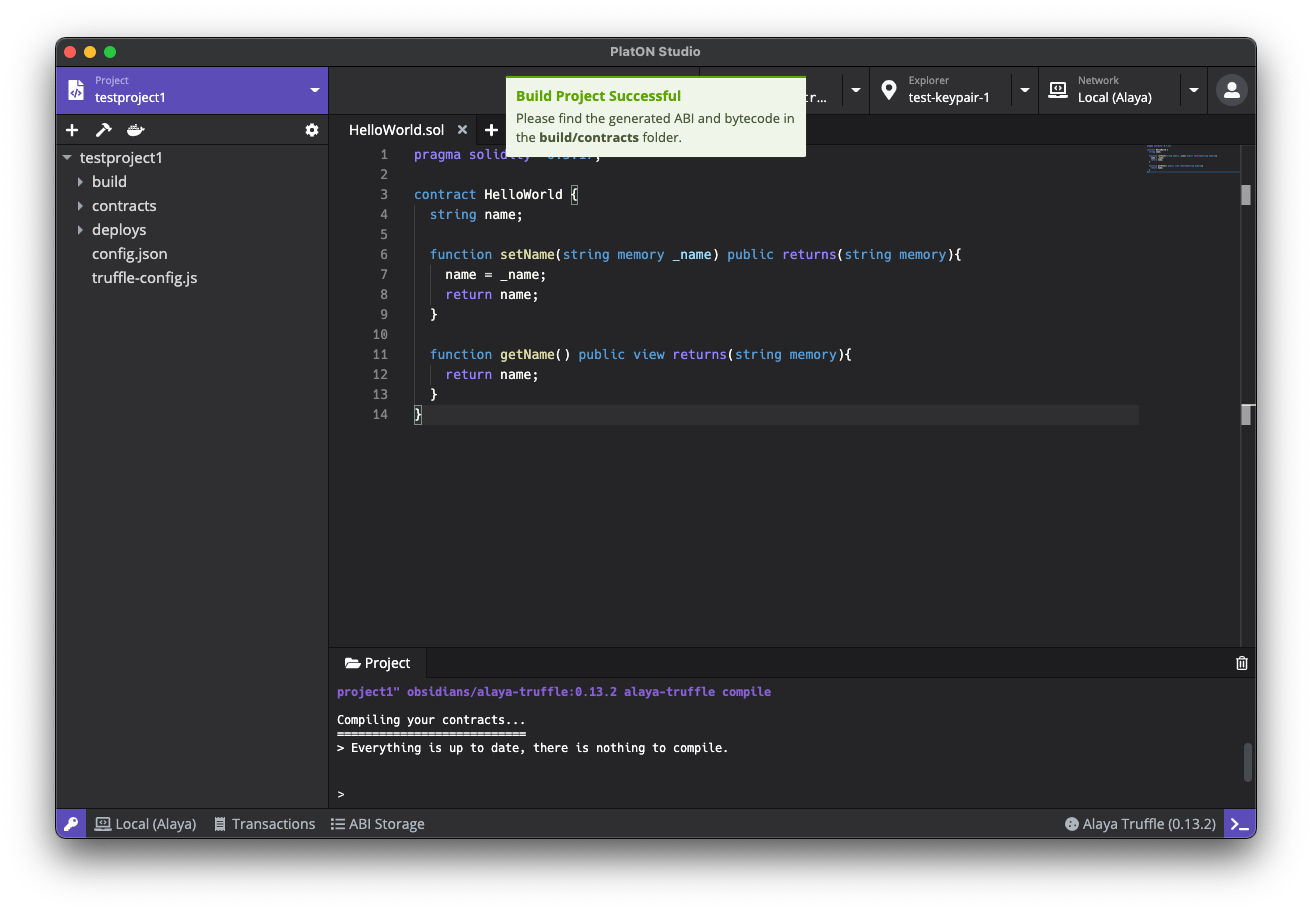
Task: Click line number 14 in the gutter
Action: 379,414
